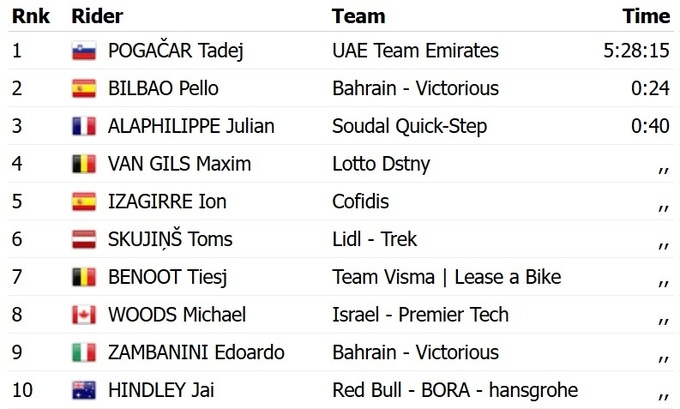Open BILBAO Pello rider link
Viewport: 680px width, 409px height.
coord(163,89)
